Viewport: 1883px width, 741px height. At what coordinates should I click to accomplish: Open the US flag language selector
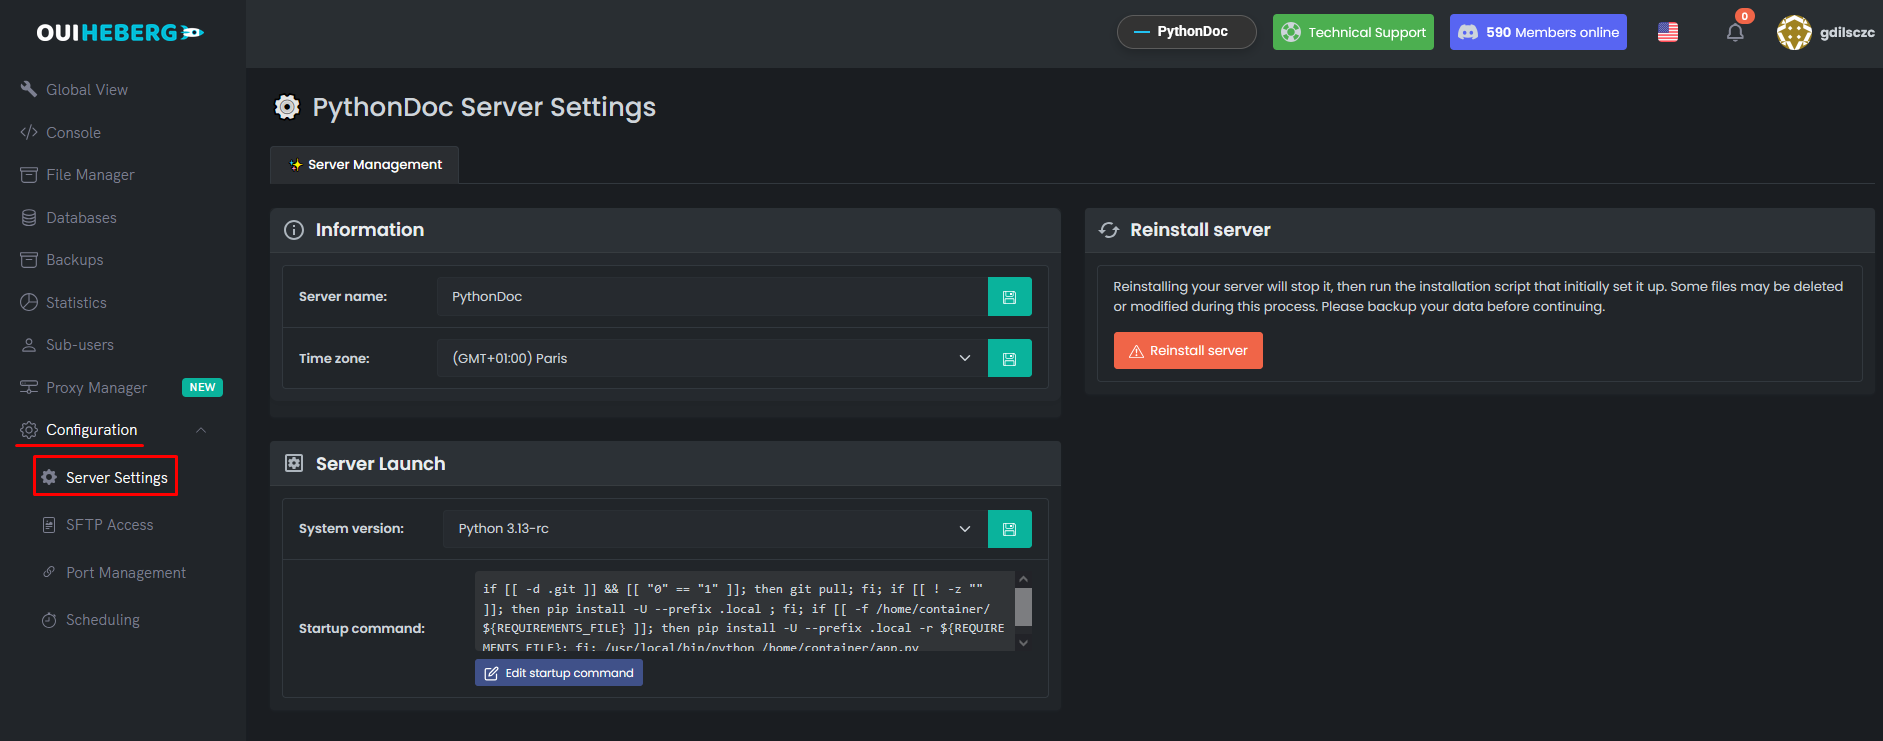[x=1668, y=32]
